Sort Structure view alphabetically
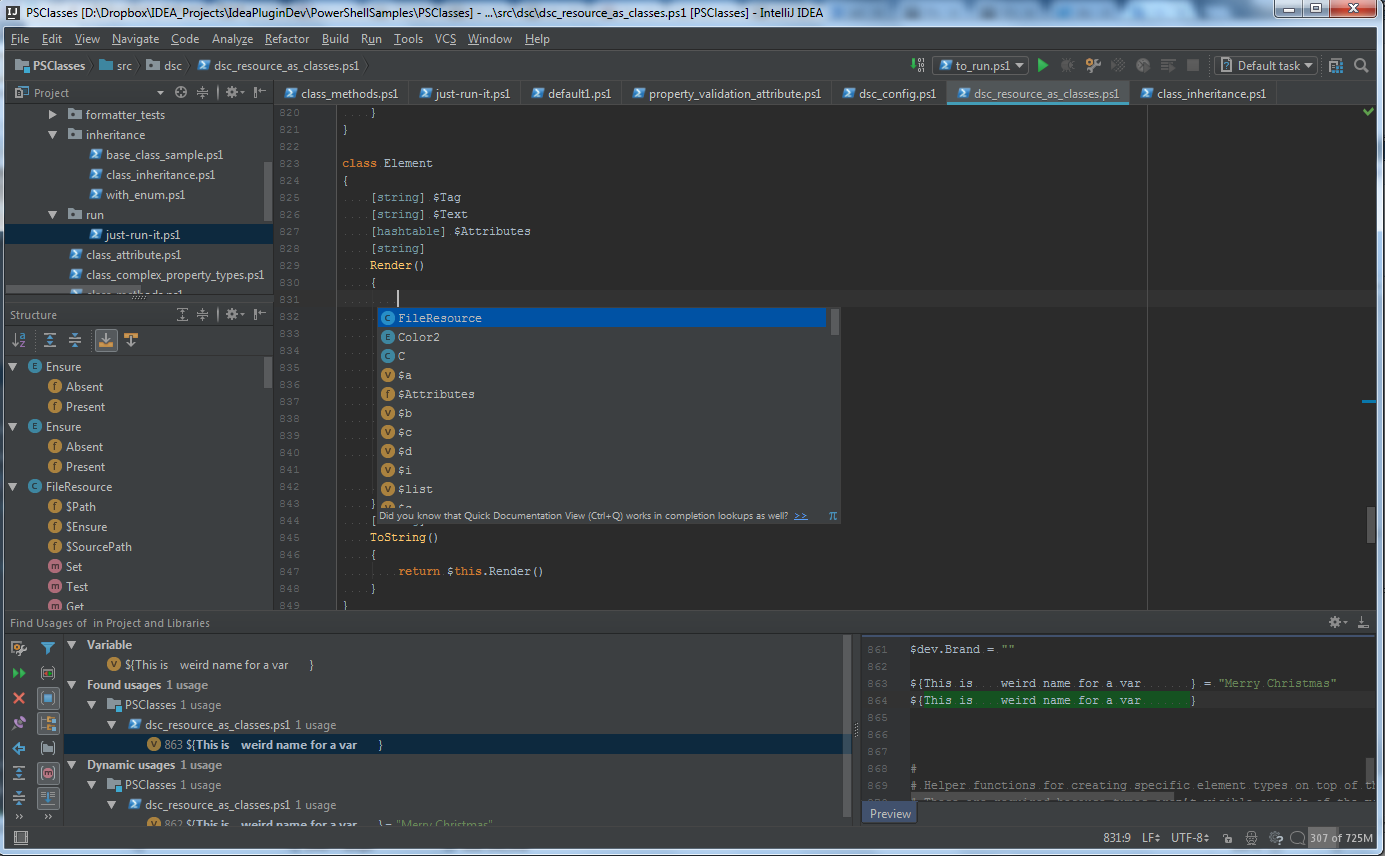 [19, 341]
